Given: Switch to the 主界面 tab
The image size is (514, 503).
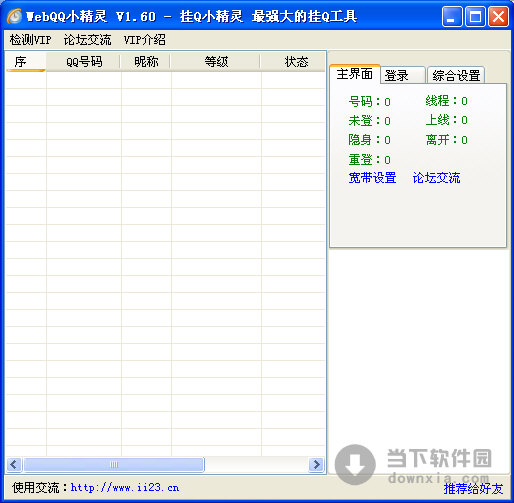Looking at the screenshot, I should 354,74.
